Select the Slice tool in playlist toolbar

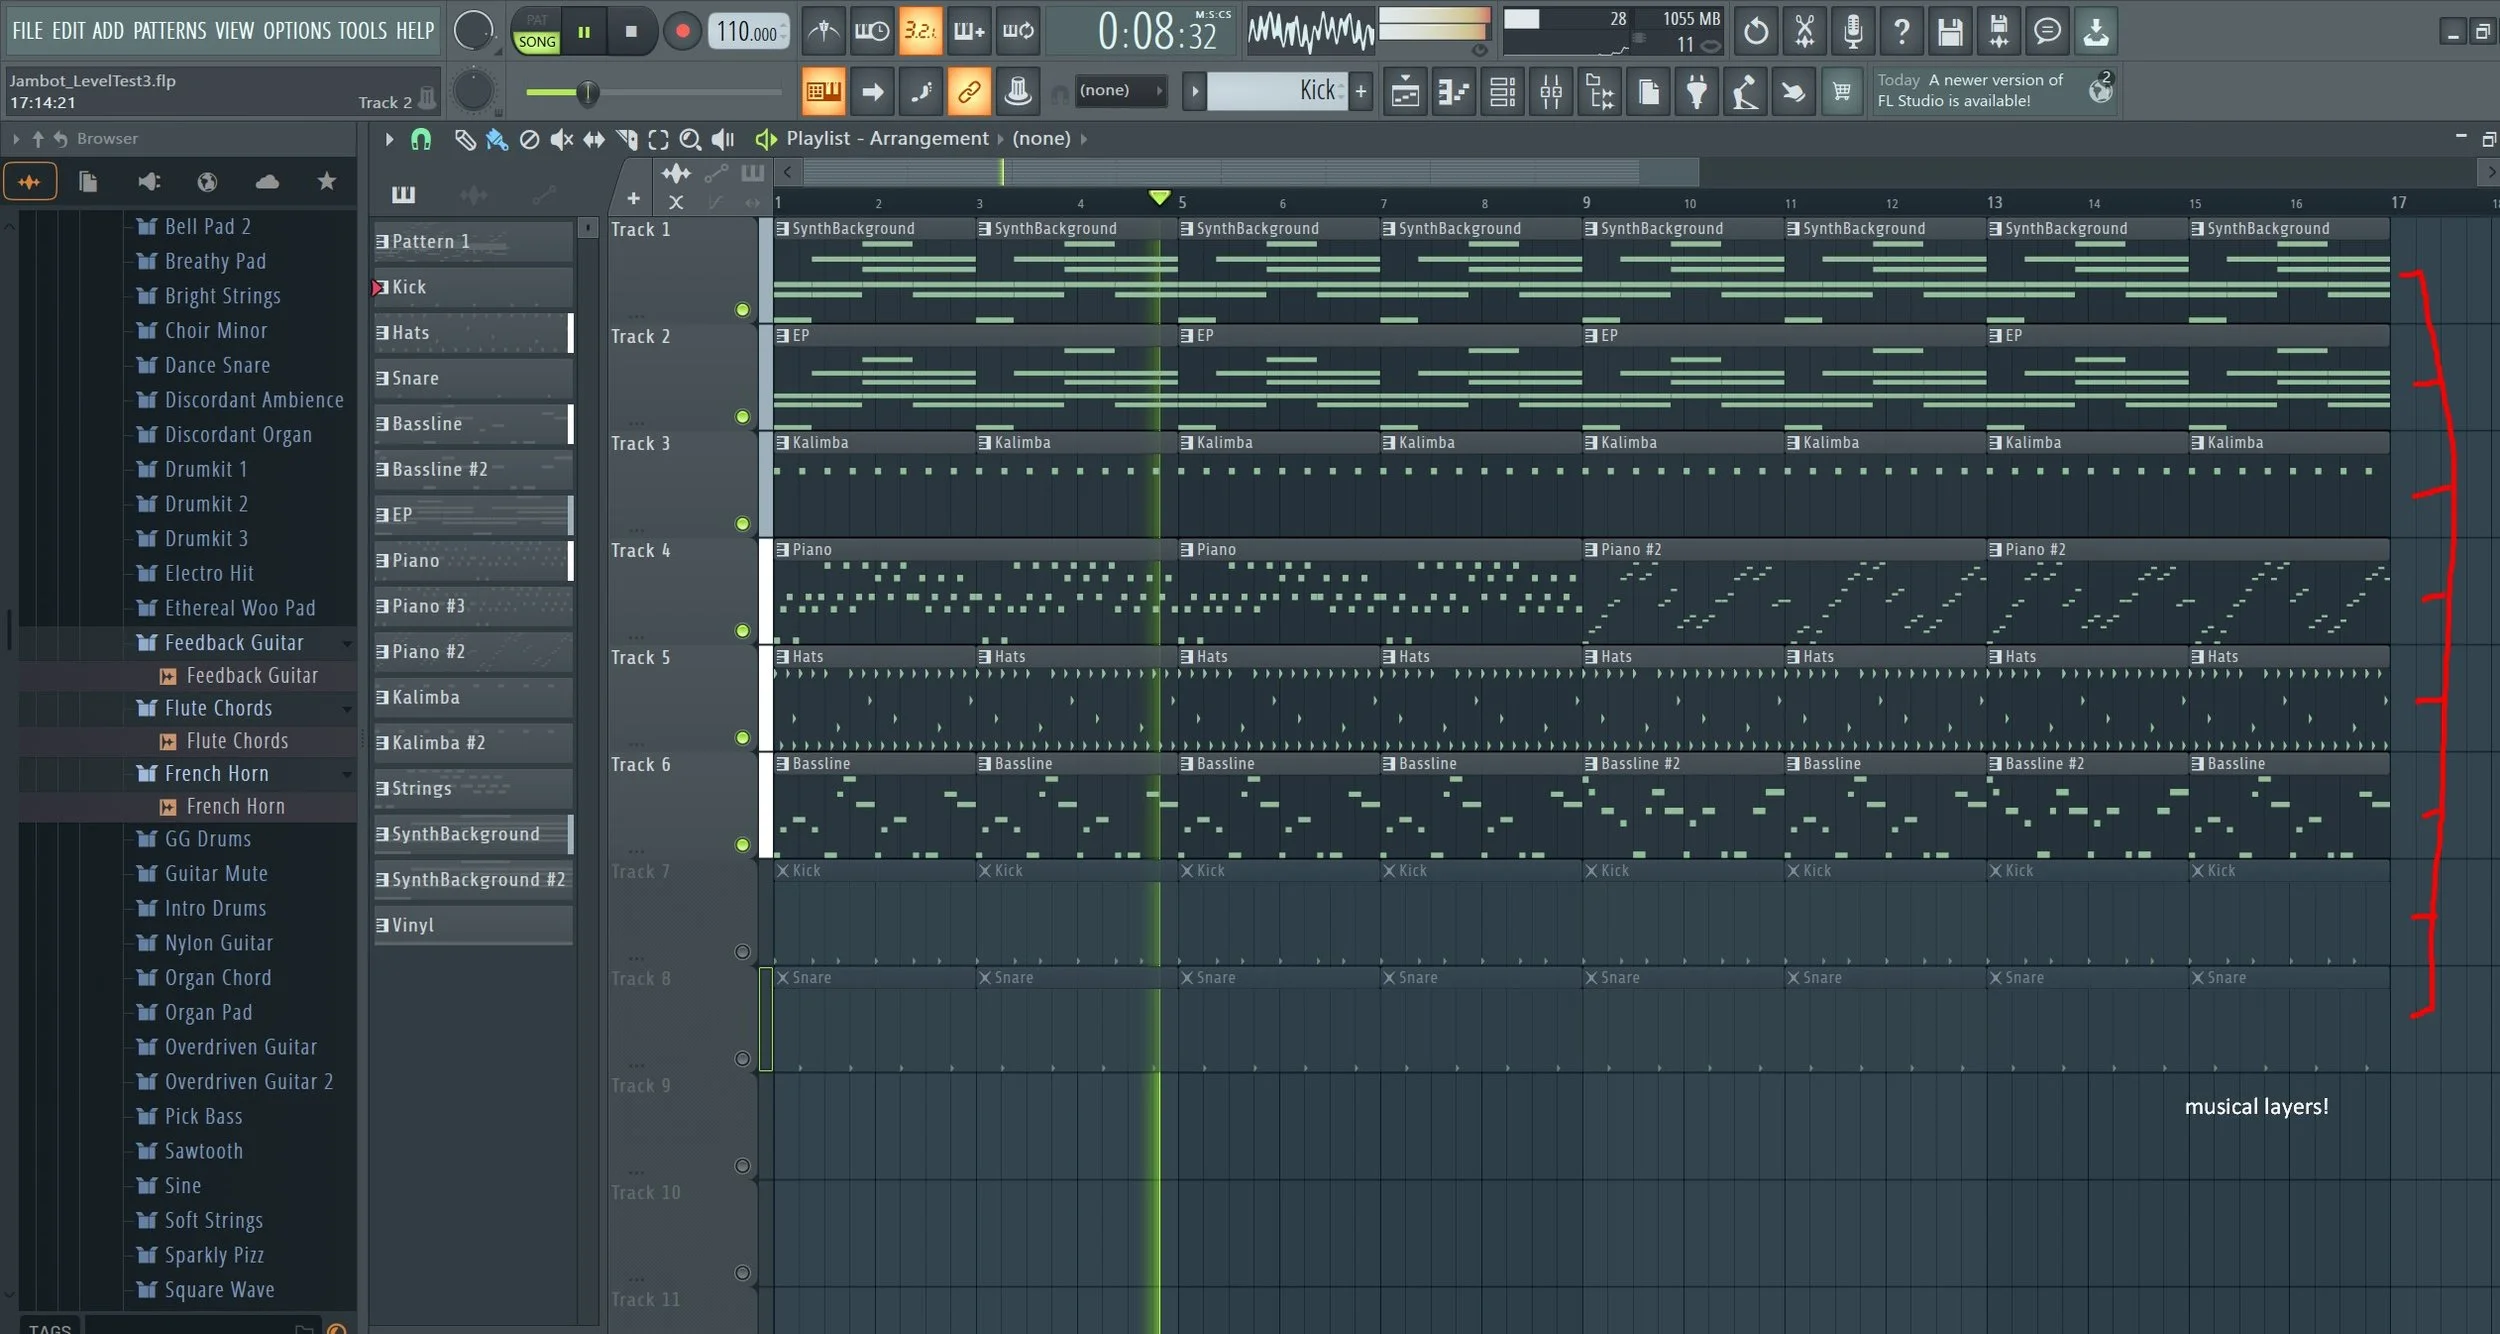pos(626,139)
